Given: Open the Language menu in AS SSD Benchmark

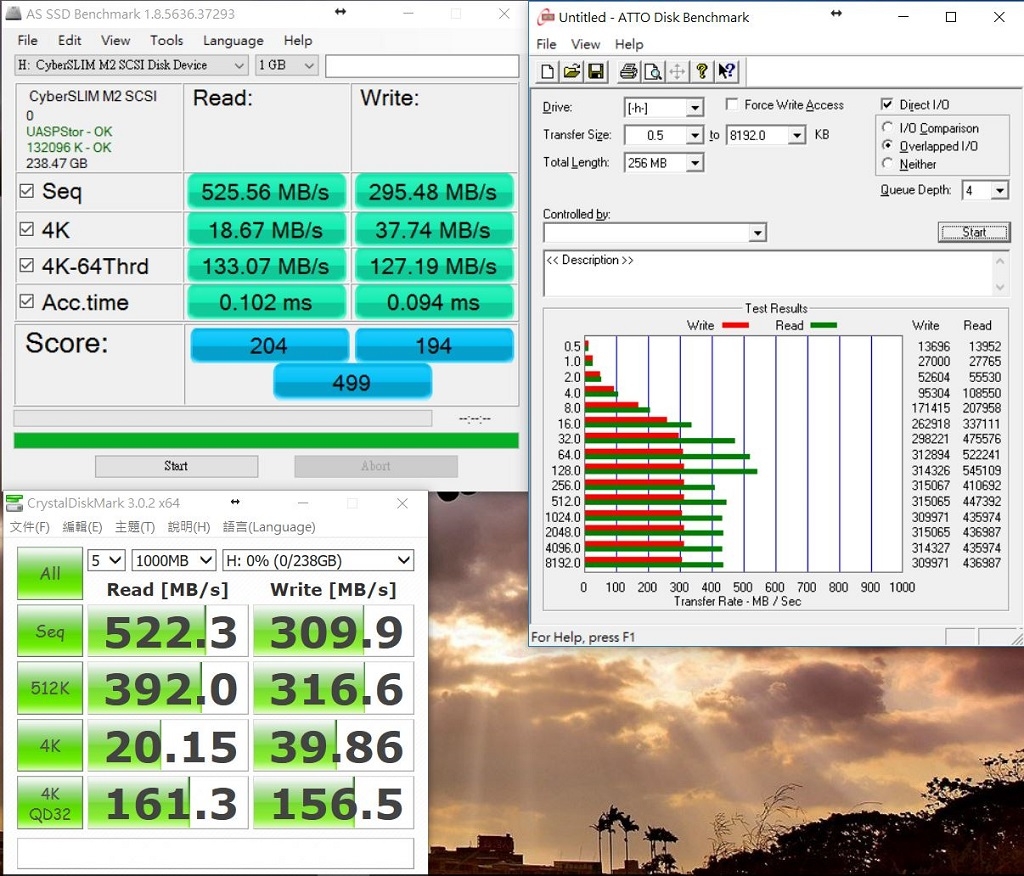Looking at the screenshot, I should [x=233, y=41].
